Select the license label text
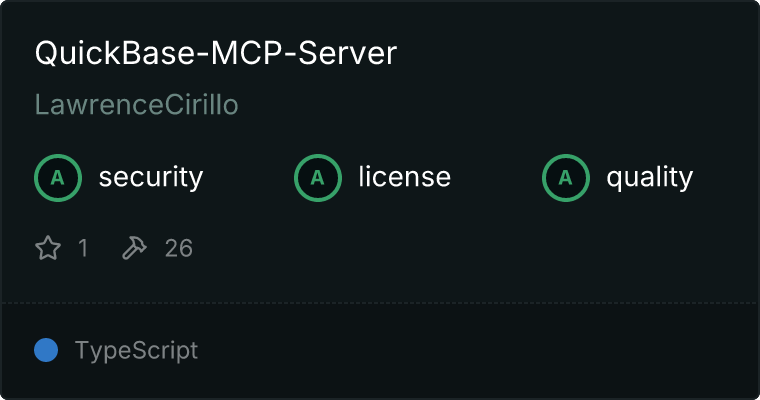 405,176
